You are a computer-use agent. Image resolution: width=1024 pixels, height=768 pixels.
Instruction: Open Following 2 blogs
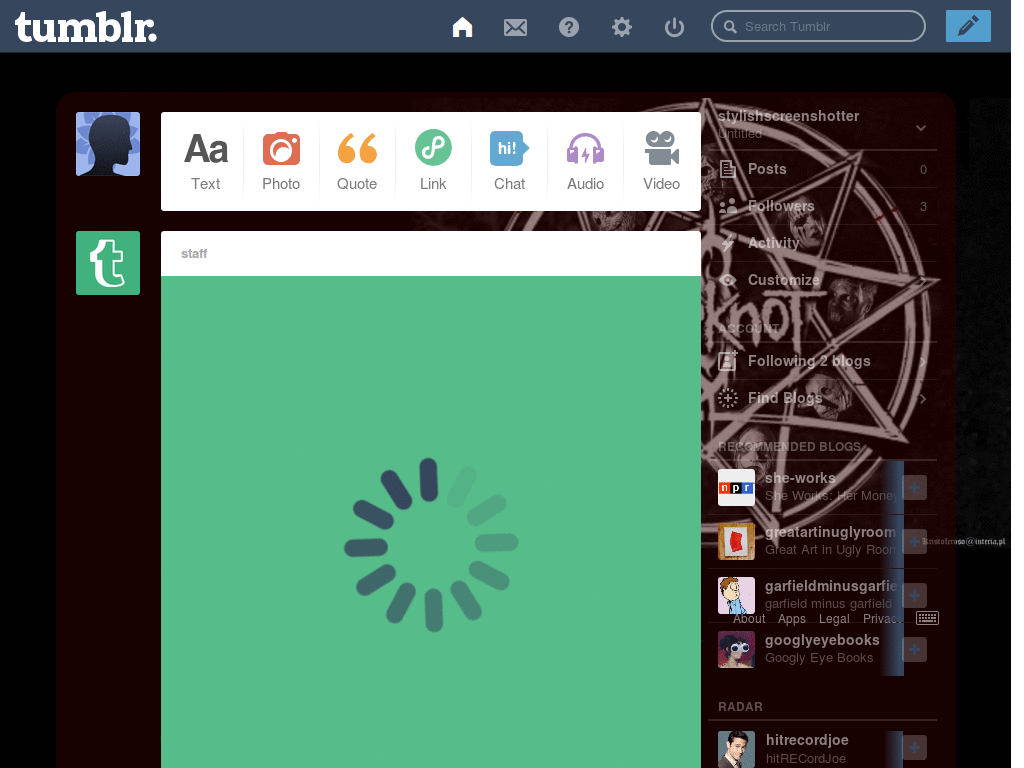coord(822,361)
